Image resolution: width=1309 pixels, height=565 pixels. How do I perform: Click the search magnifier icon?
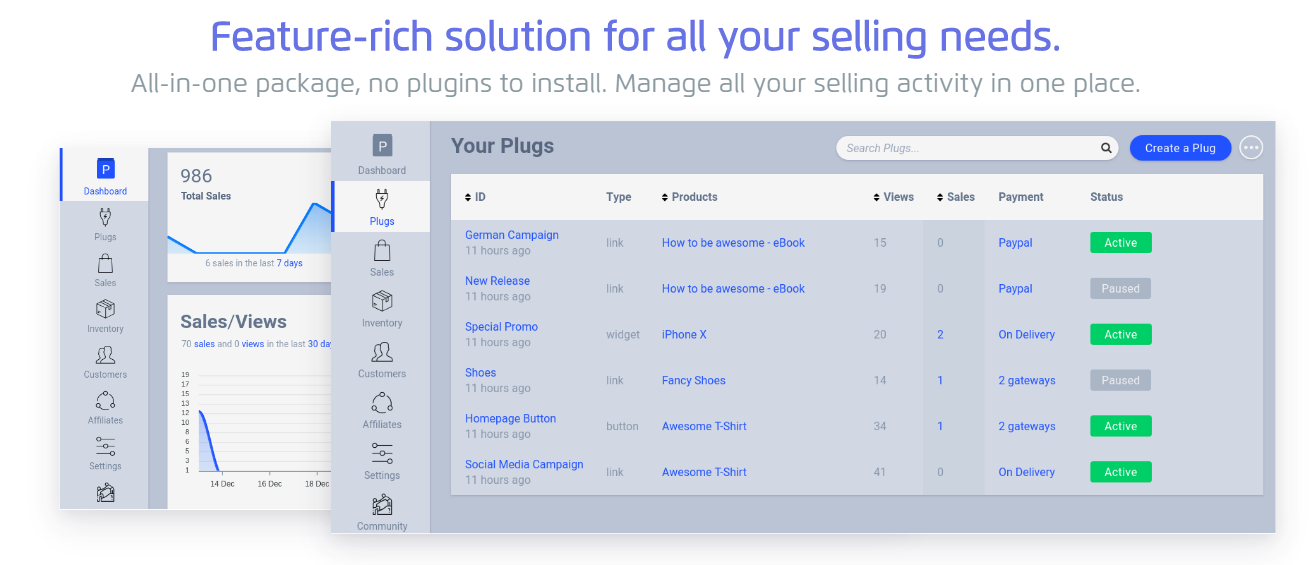click(1106, 148)
